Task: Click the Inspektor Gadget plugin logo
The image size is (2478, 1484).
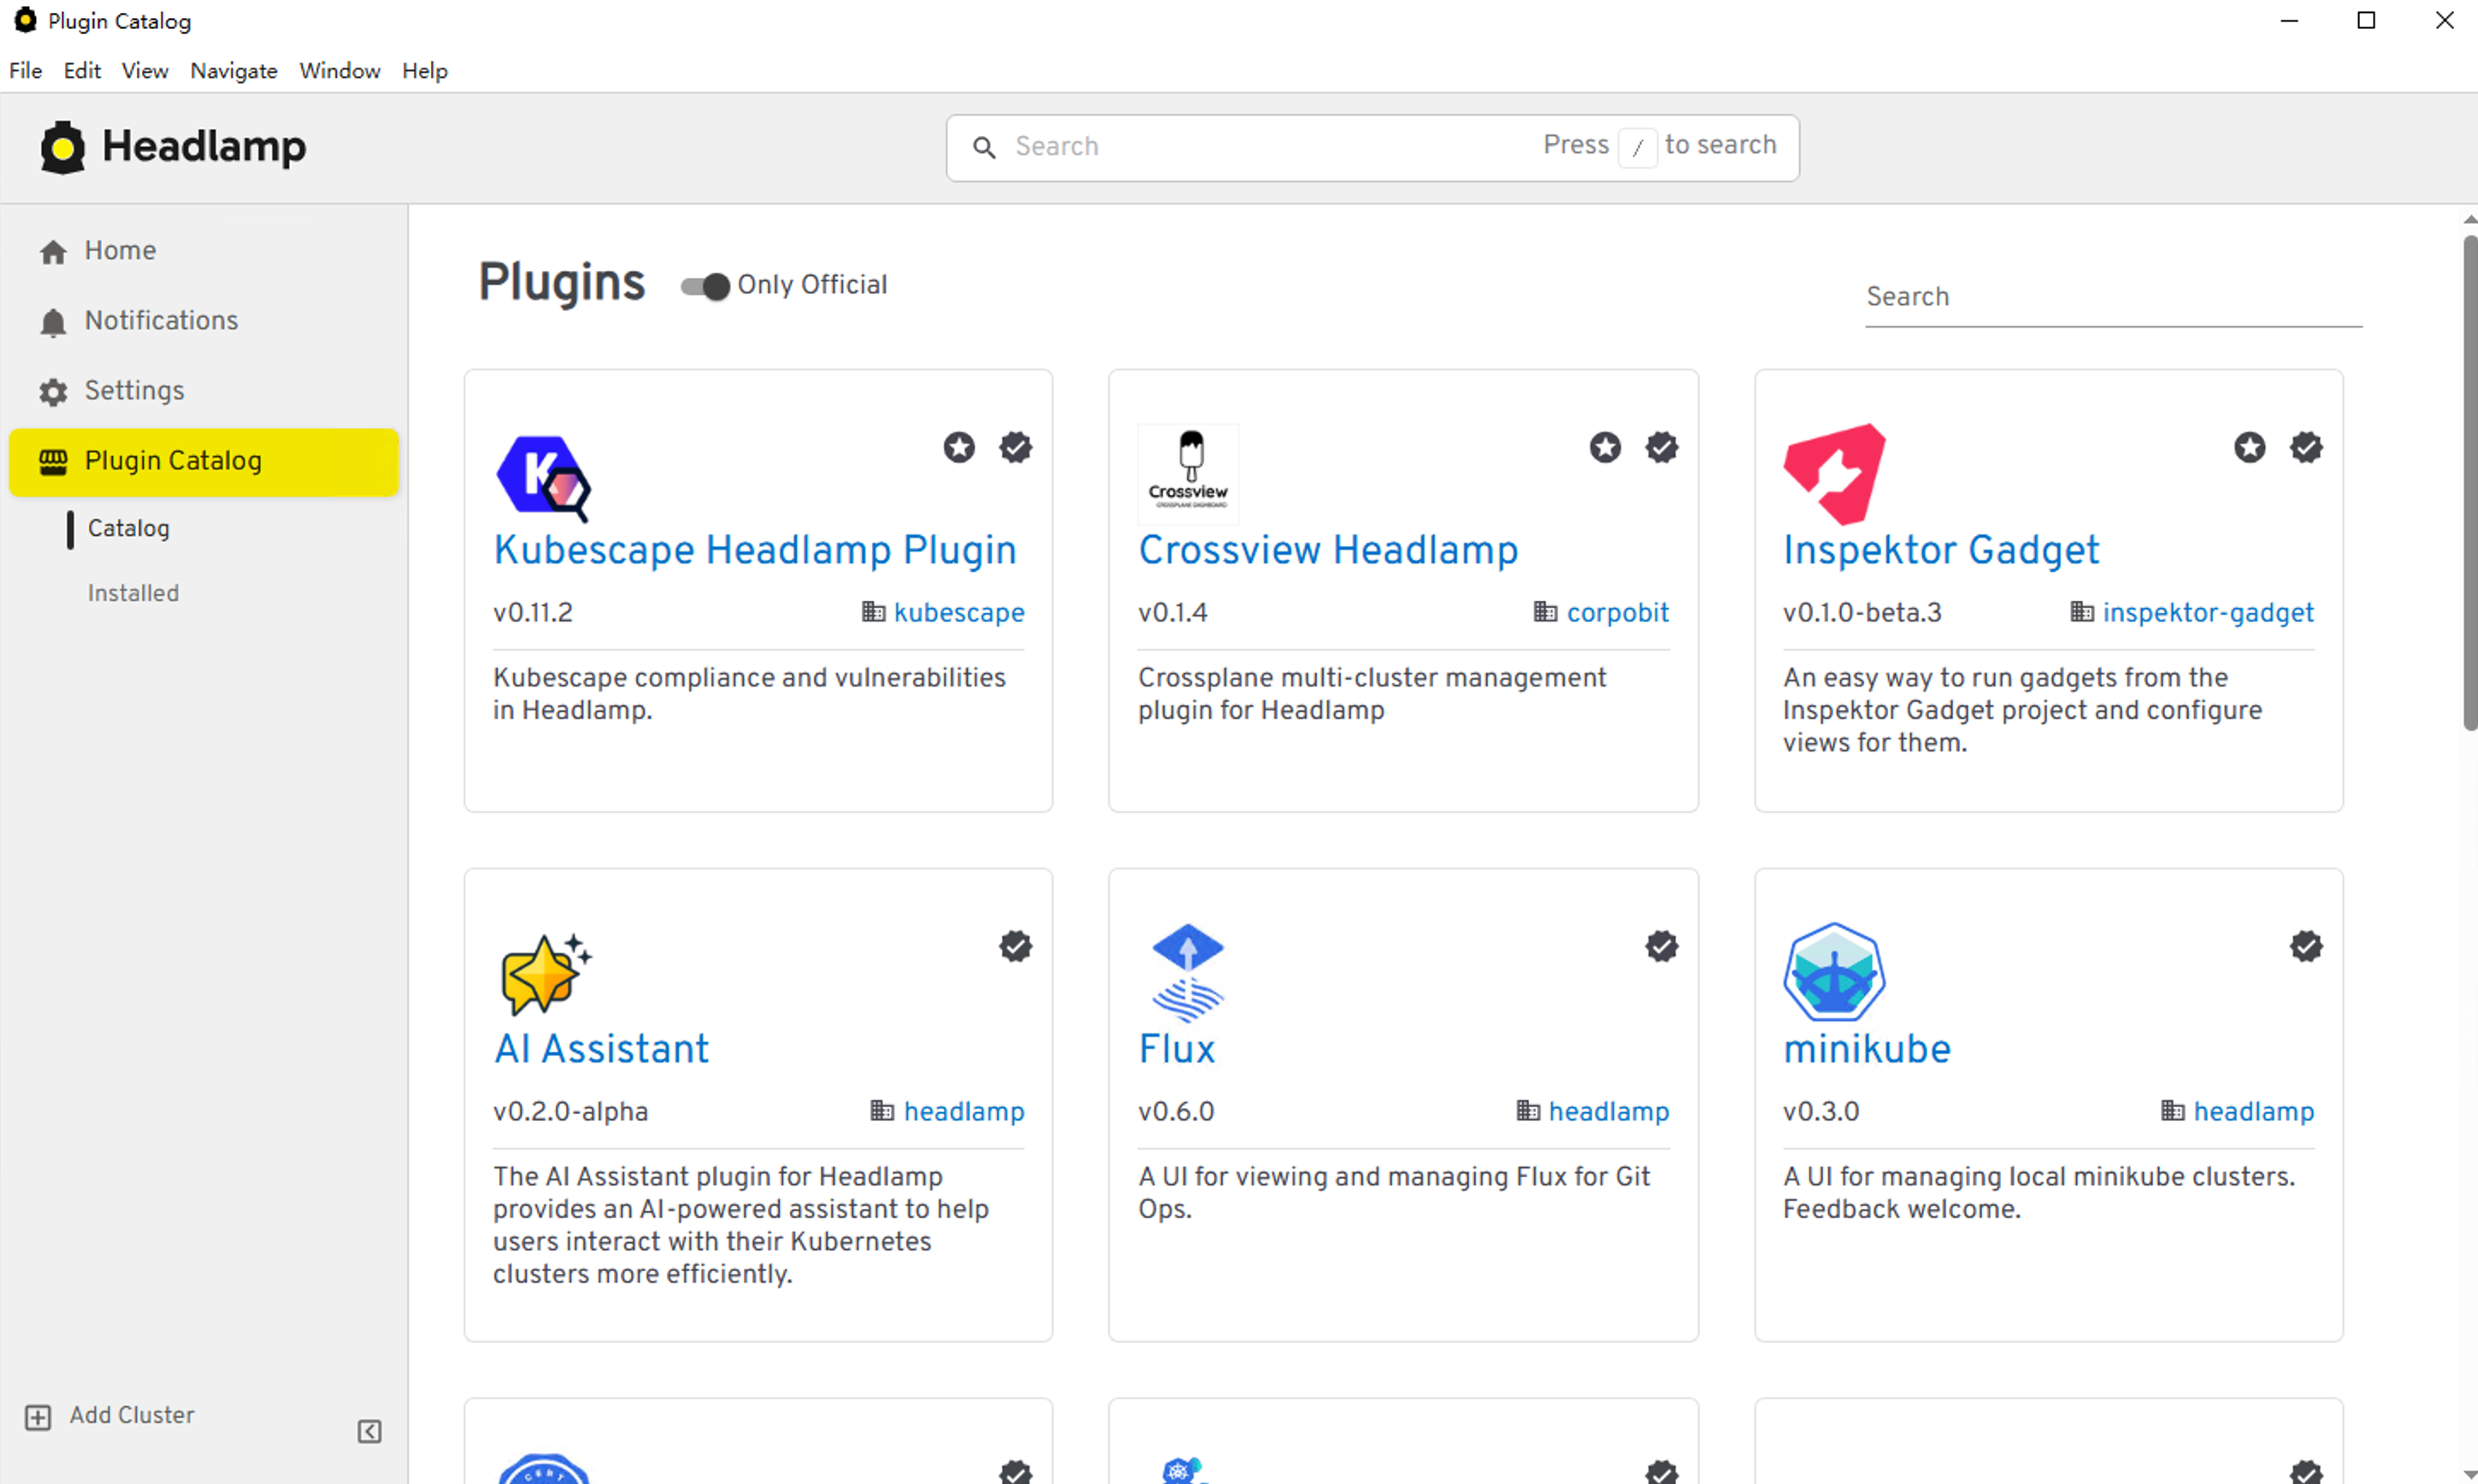Action: pyautogui.click(x=1834, y=474)
